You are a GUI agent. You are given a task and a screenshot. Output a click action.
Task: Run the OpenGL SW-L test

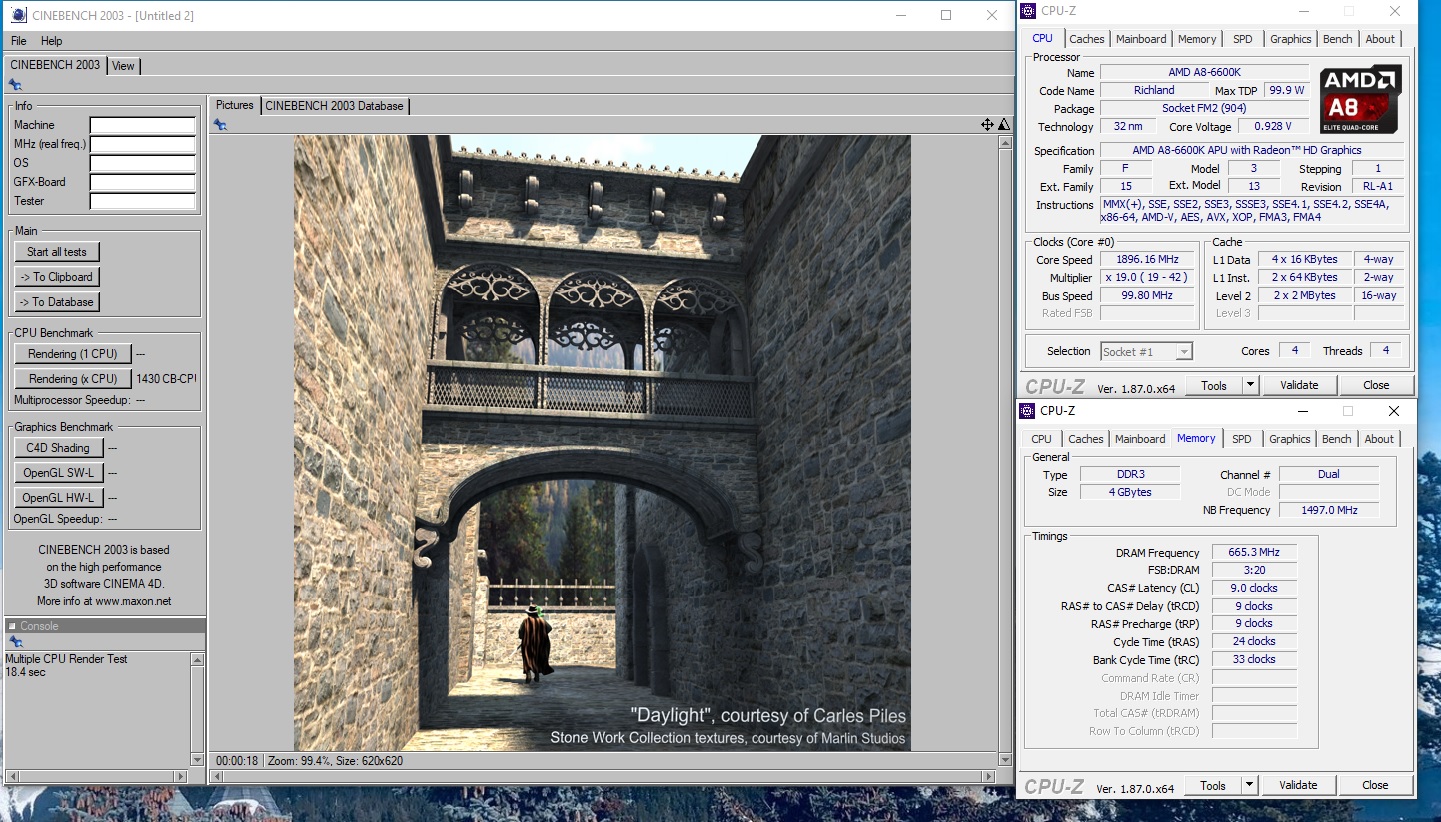[x=58, y=473]
